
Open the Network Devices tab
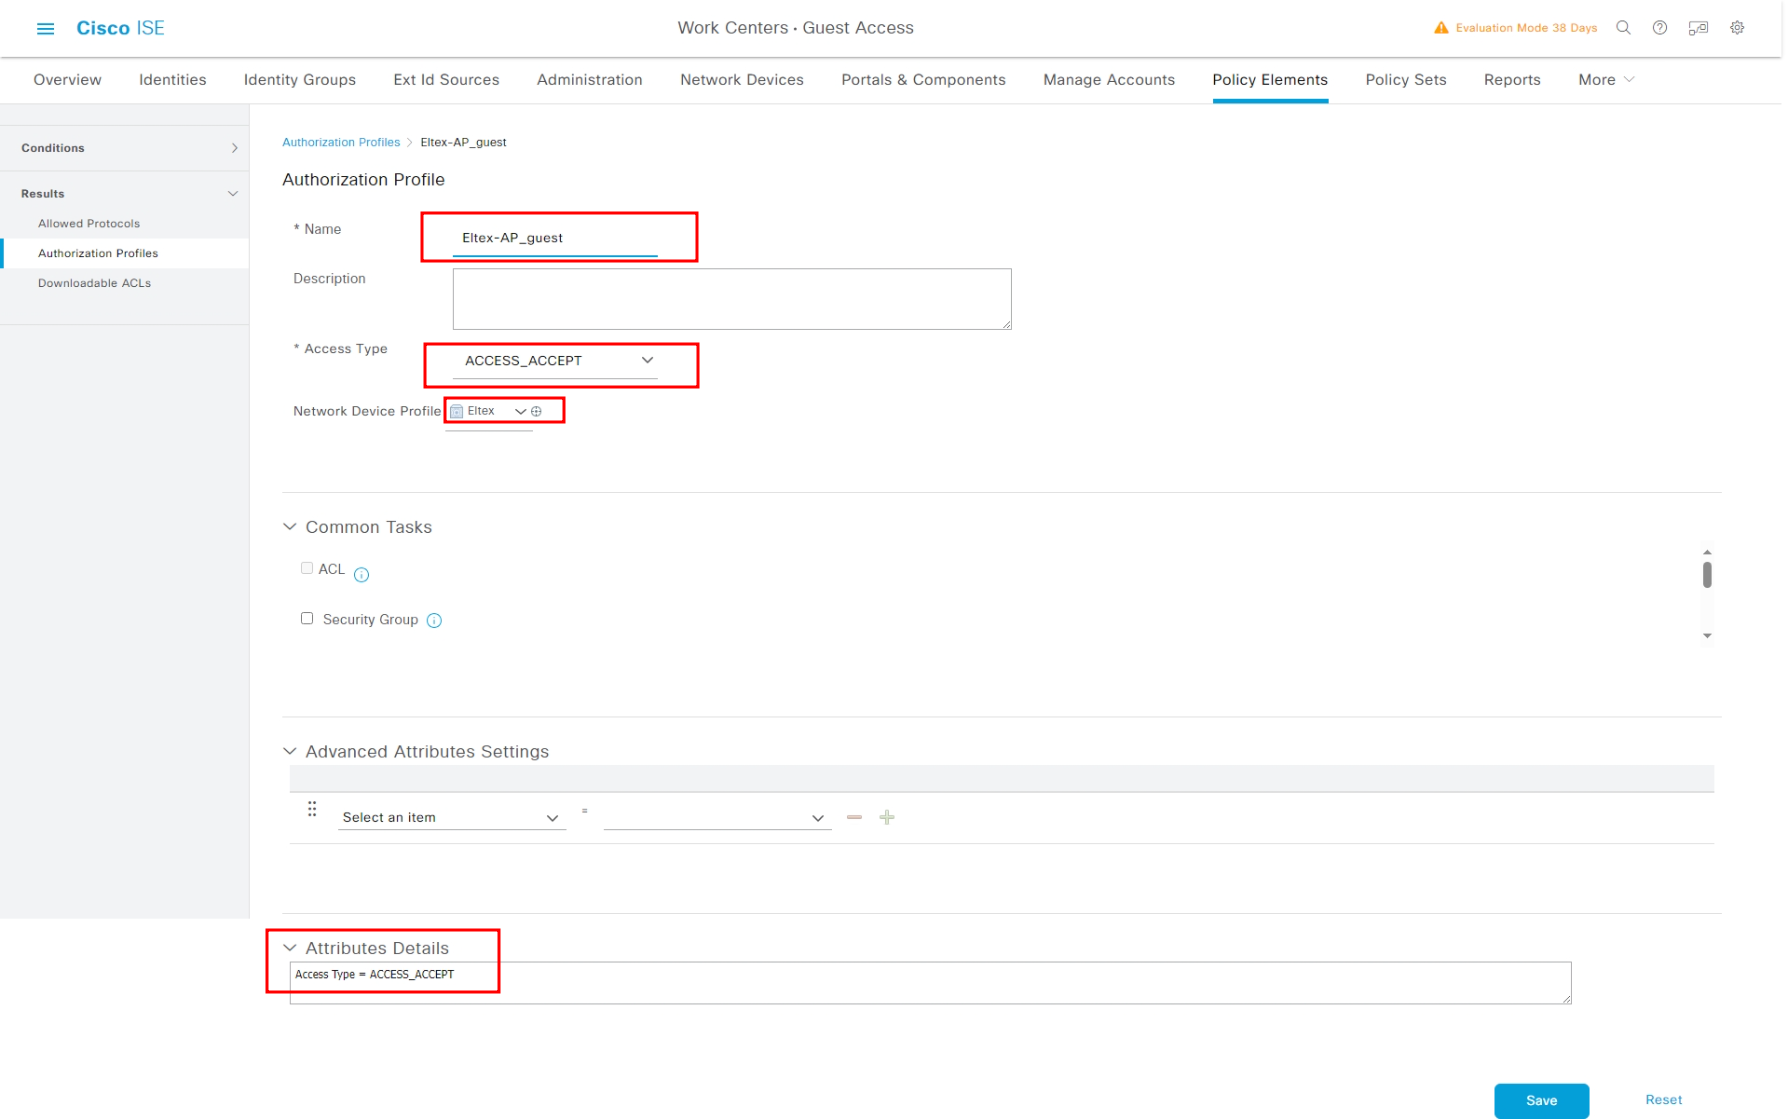coord(742,80)
